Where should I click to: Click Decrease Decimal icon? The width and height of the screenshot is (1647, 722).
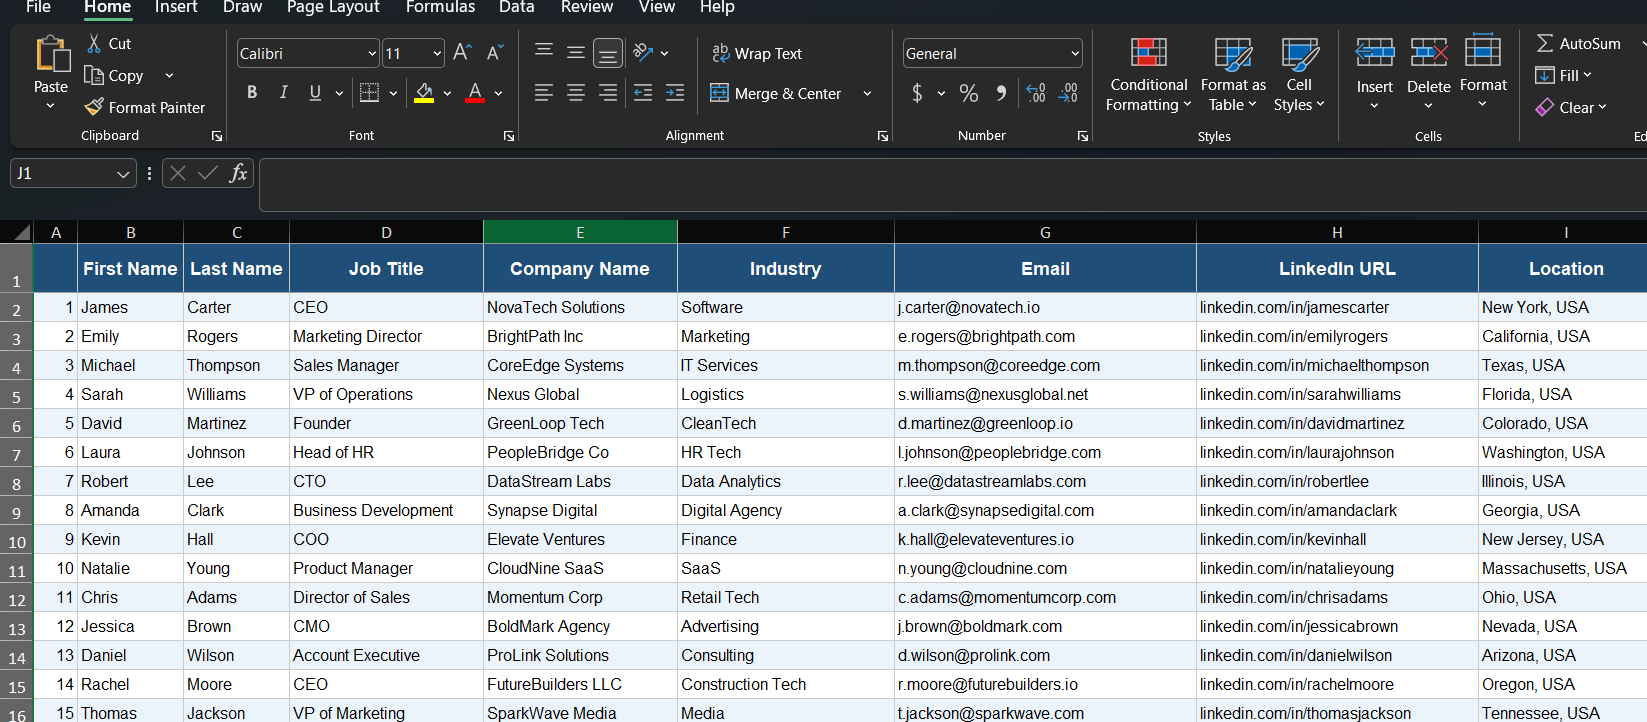pos(1068,93)
